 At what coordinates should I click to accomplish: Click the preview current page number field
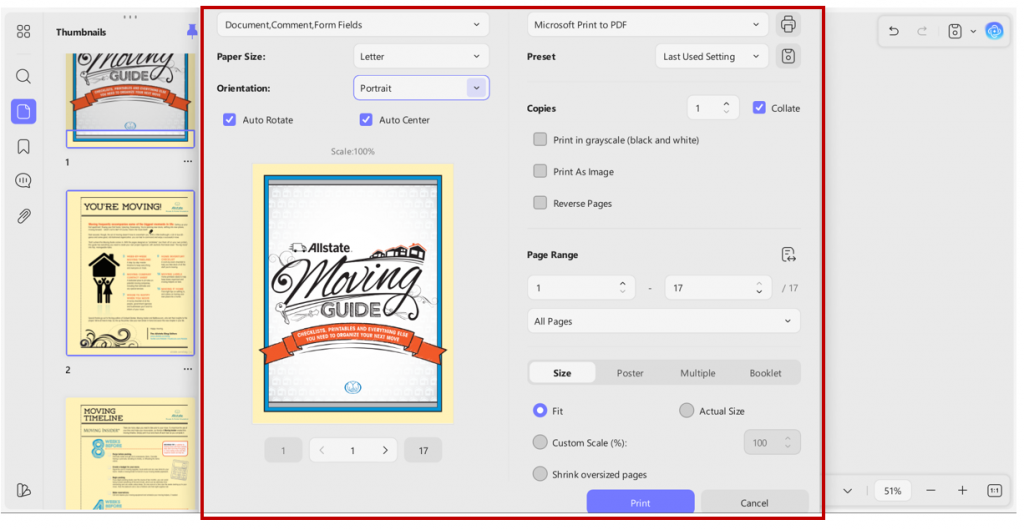coord(353,450)
